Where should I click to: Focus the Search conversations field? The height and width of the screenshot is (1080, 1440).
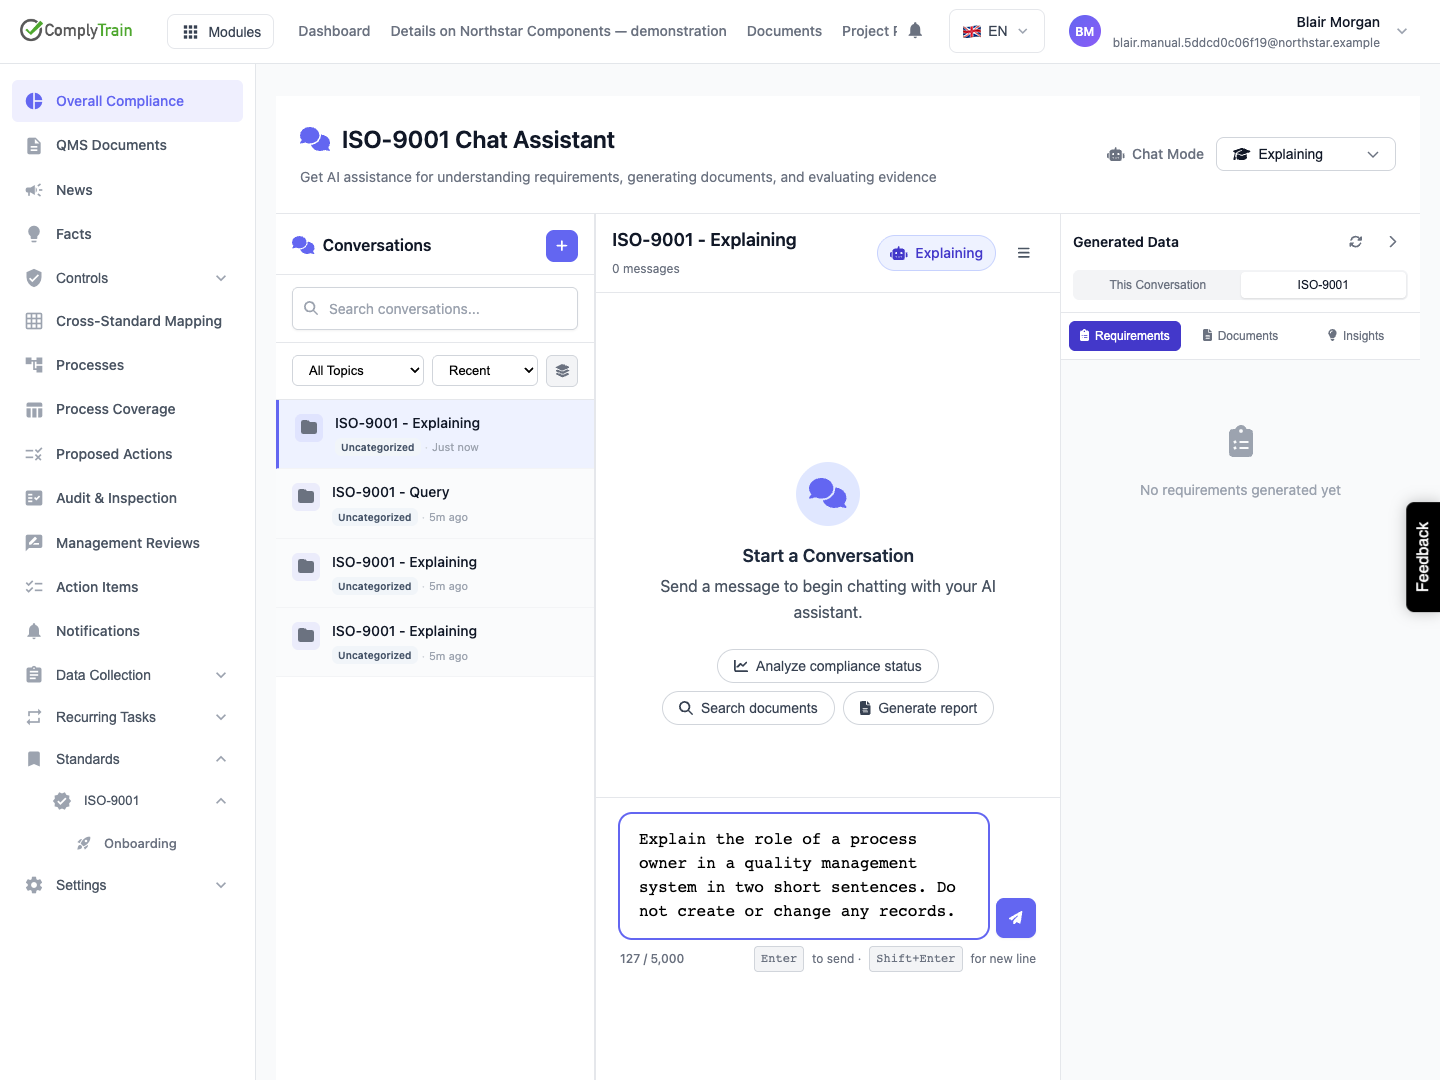(x=435, y=309)
